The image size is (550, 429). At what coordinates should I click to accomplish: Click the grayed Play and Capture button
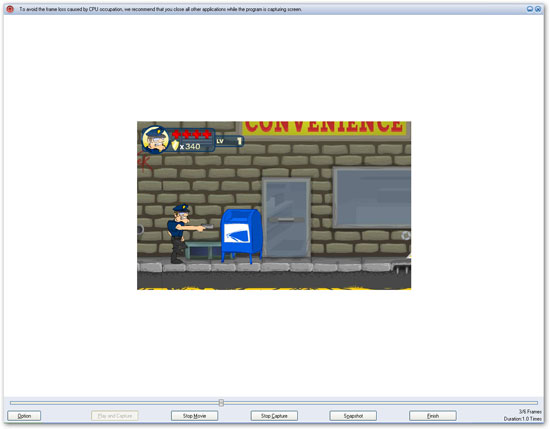(x=115, y=416)
